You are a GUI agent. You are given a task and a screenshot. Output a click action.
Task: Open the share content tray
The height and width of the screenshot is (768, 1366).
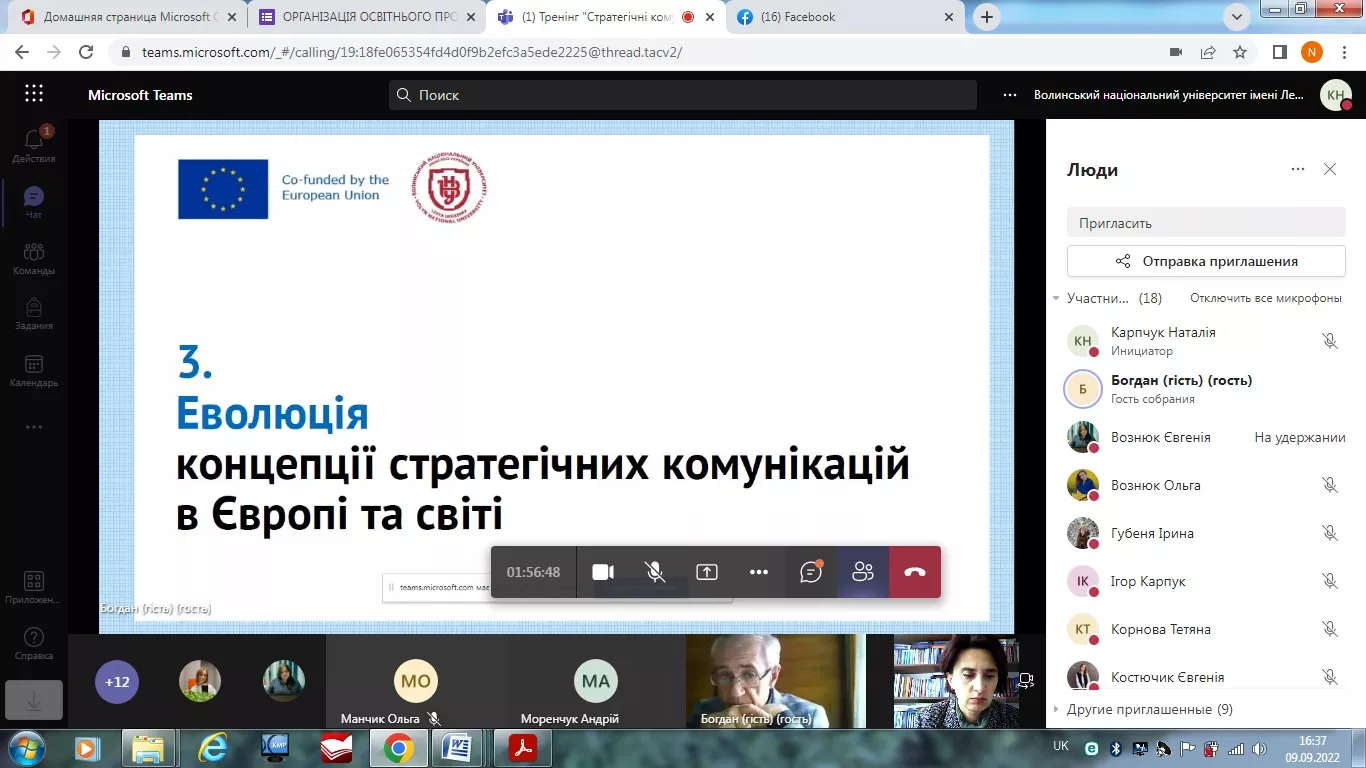706,572
